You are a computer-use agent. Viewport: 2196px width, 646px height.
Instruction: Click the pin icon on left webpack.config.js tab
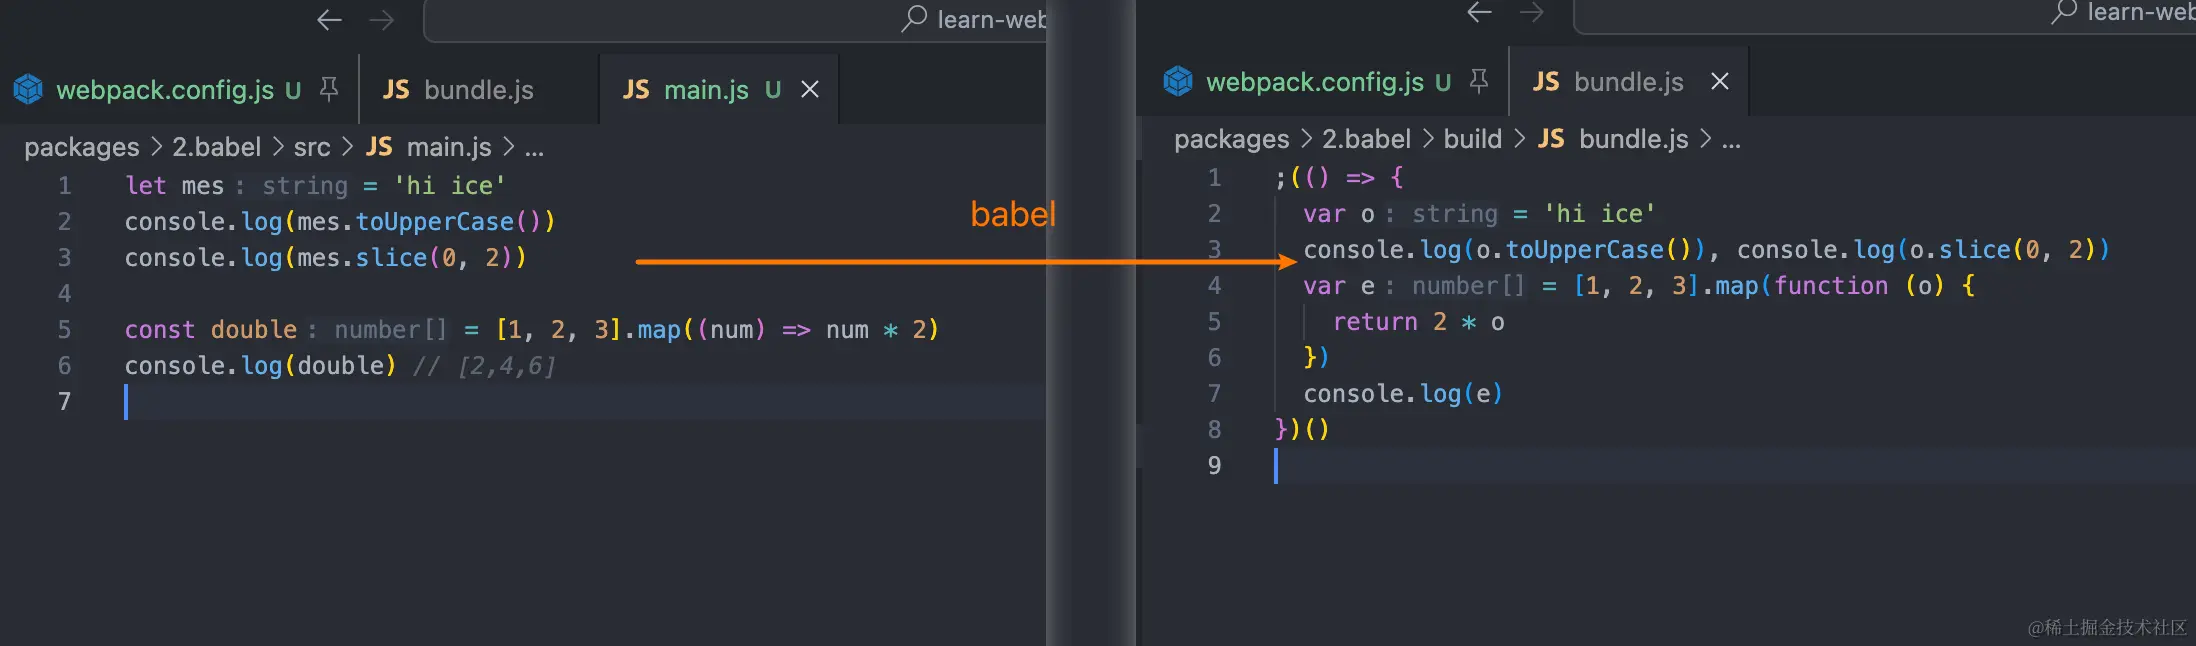point(329,90)
